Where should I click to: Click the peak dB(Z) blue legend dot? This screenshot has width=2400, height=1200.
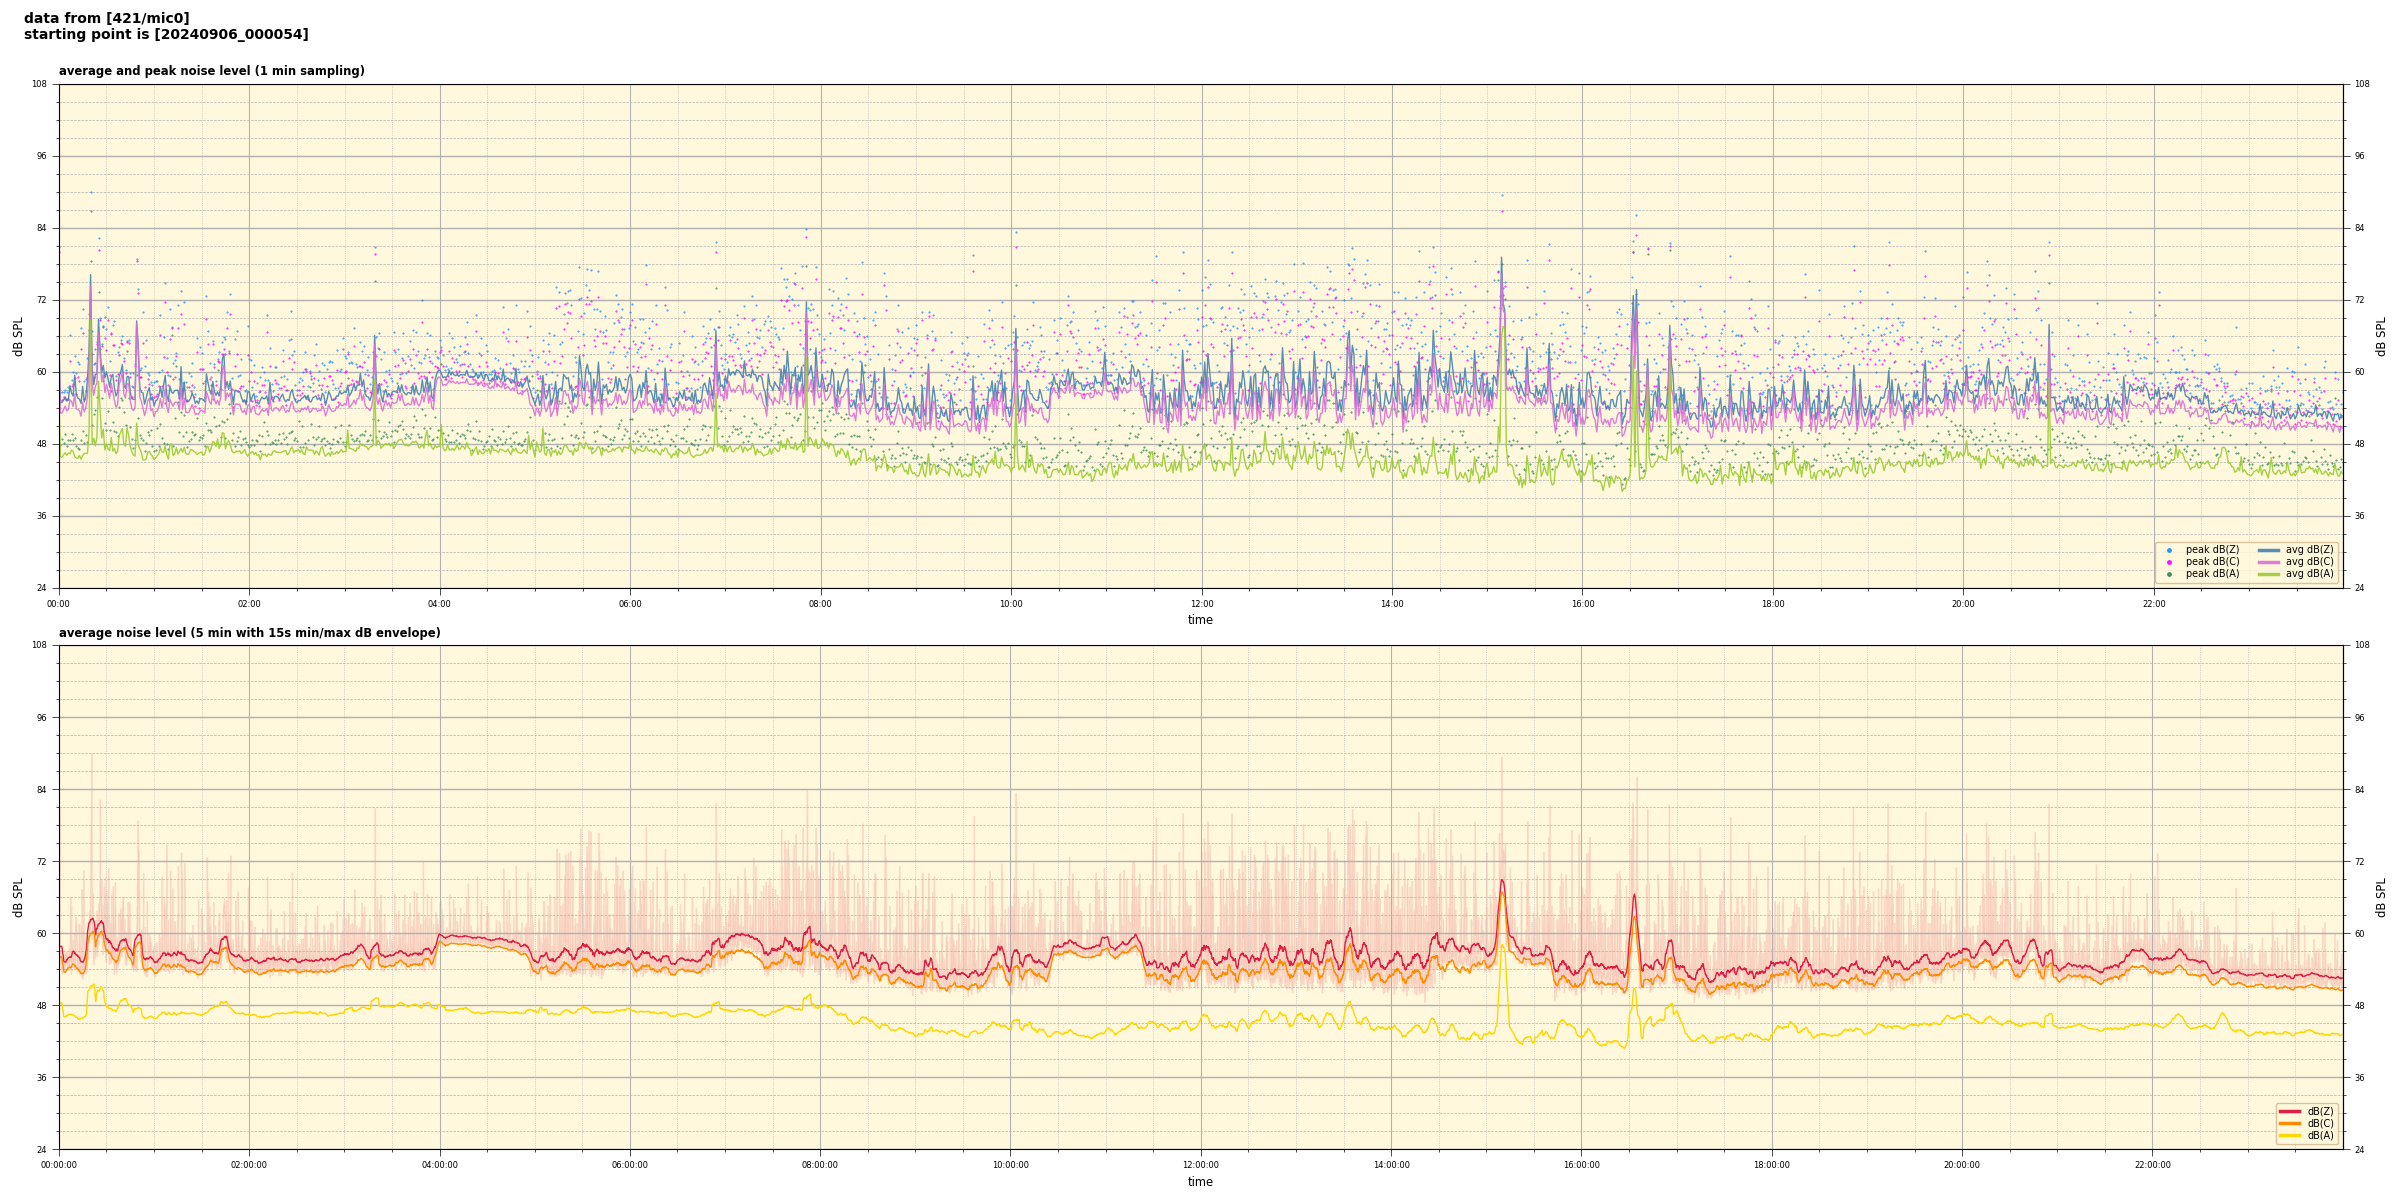click(x=2169, y=550)
